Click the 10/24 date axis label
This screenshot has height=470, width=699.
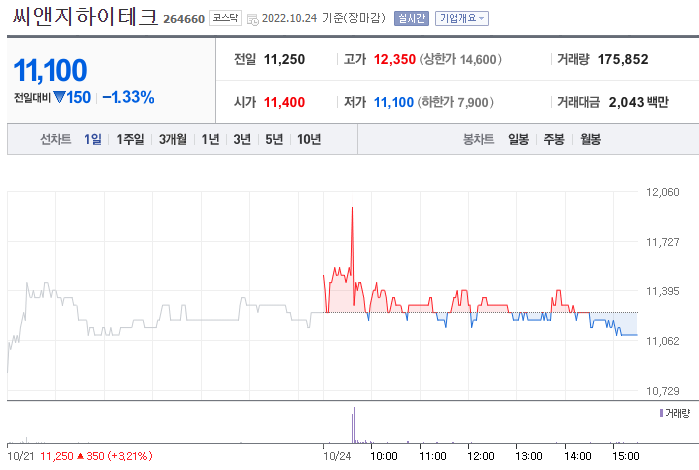(337, 456)
